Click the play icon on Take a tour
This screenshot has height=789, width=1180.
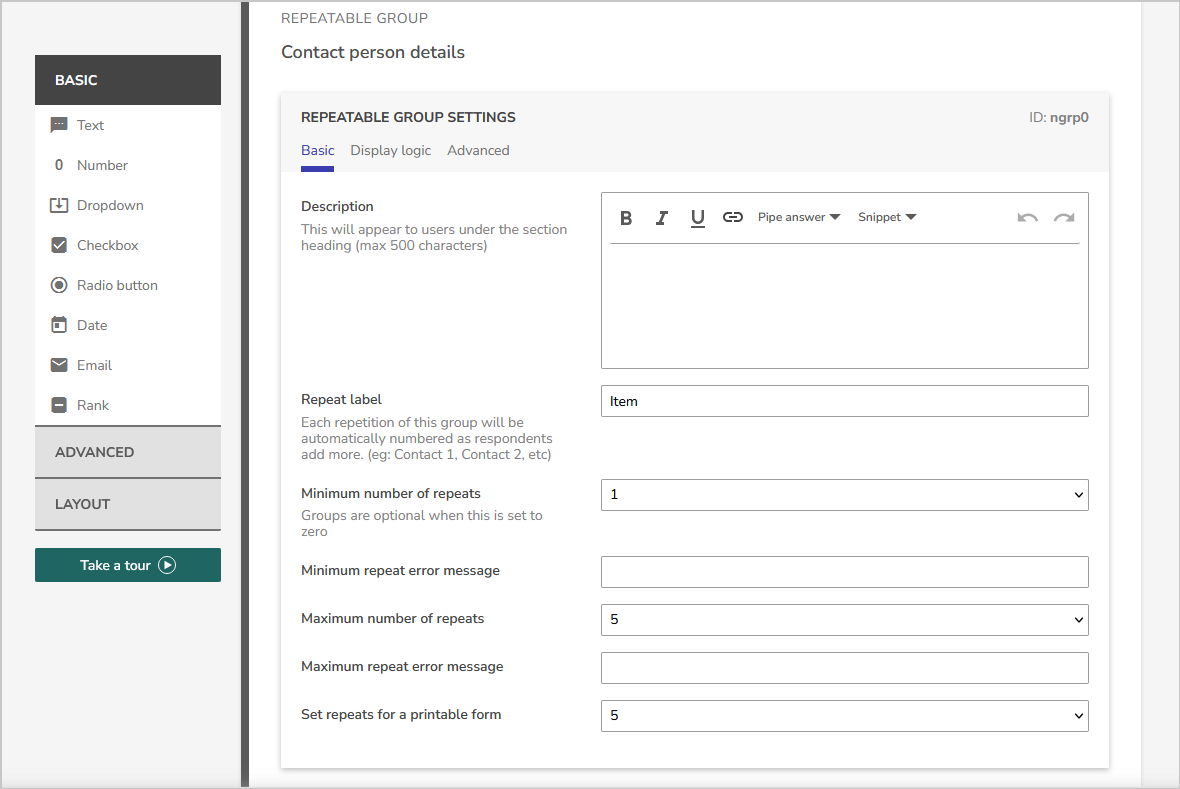point(167,565)
